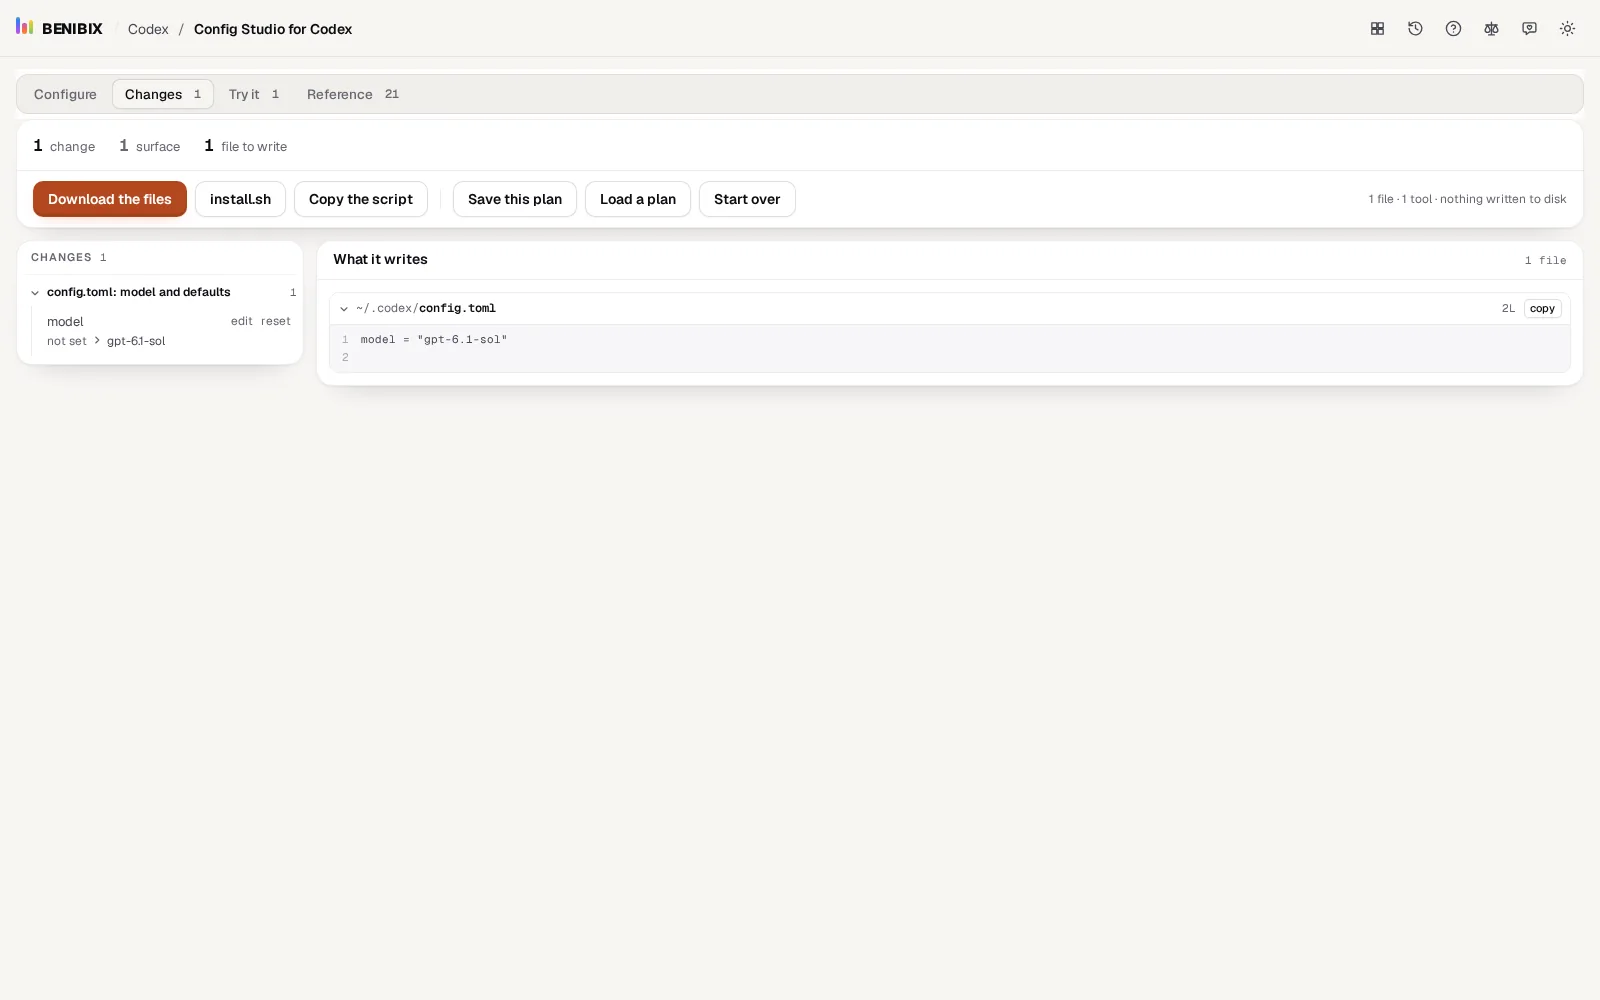Go to Codex breadcrumb link
This screenshot has height=1000, width=1600.
tap(148, 29)
